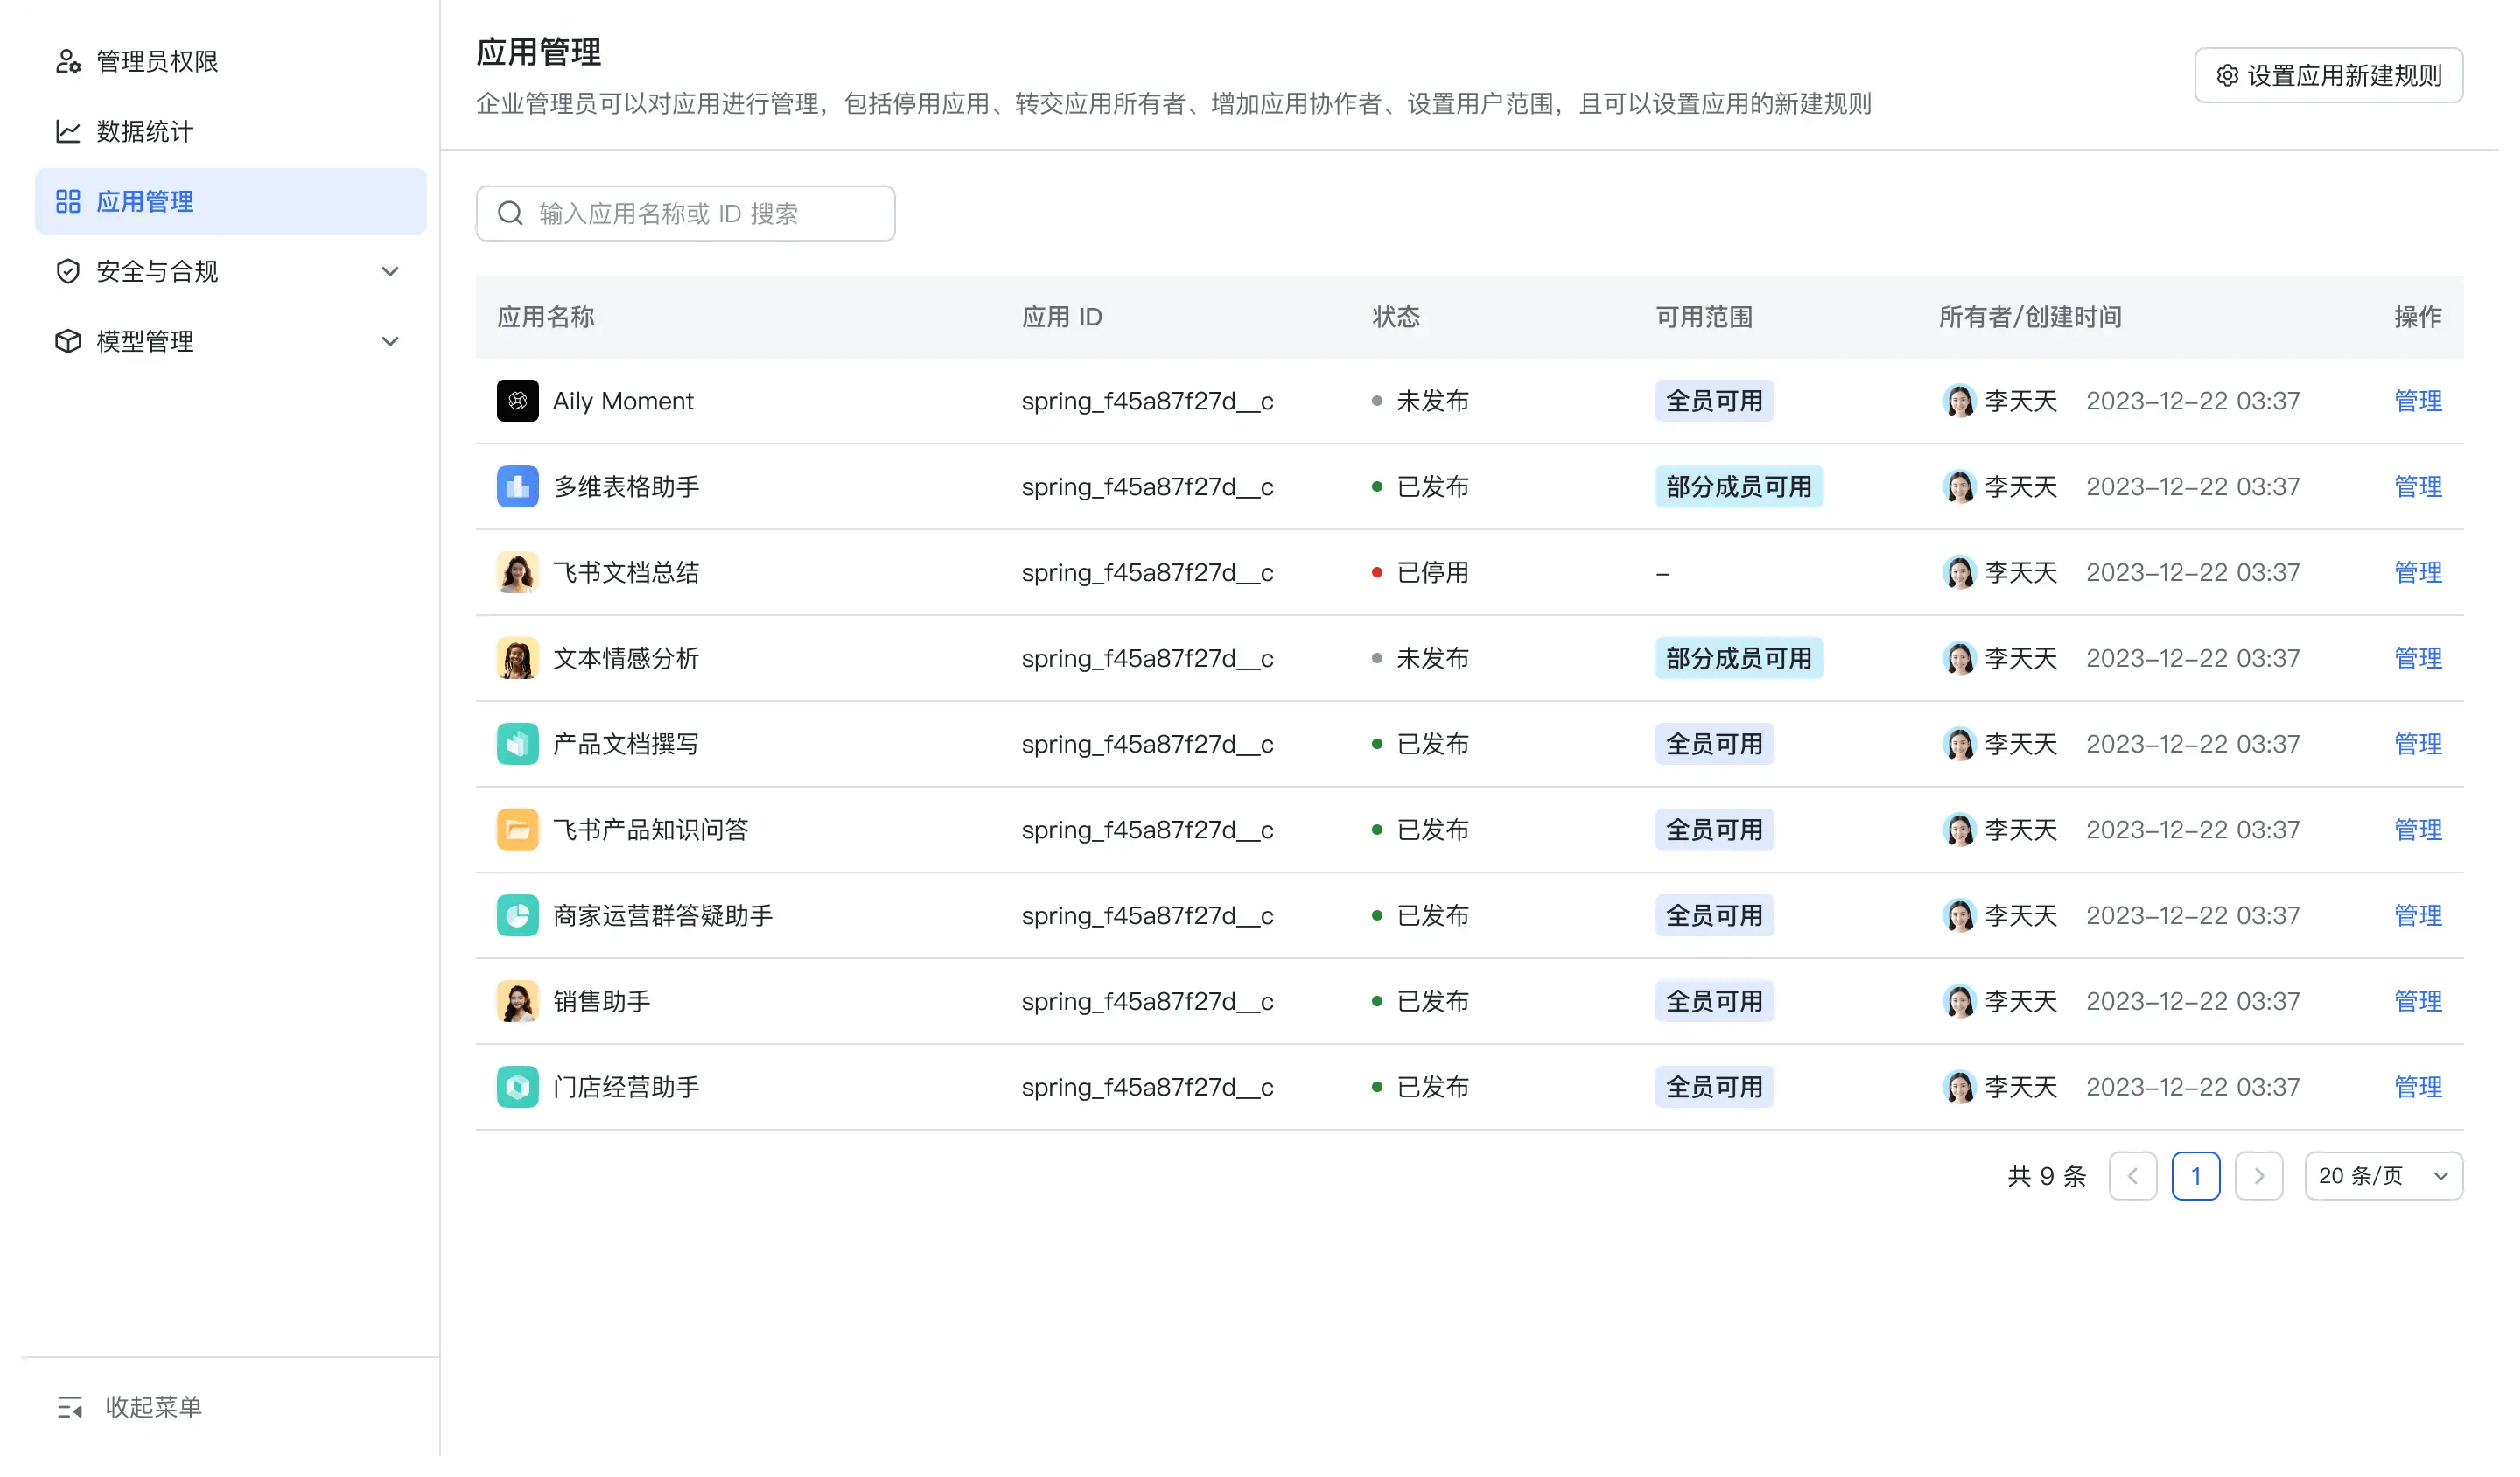Click owner avatar in 销售助手 row
This screenshot has width=2520, height=1477.
coord(1986,1015)
